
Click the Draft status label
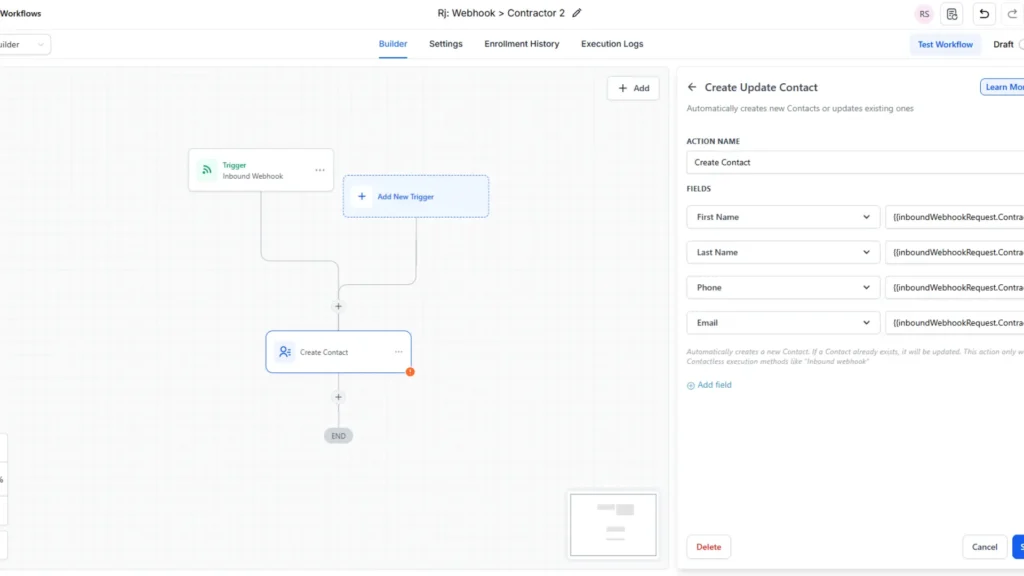click(1003, 44)
